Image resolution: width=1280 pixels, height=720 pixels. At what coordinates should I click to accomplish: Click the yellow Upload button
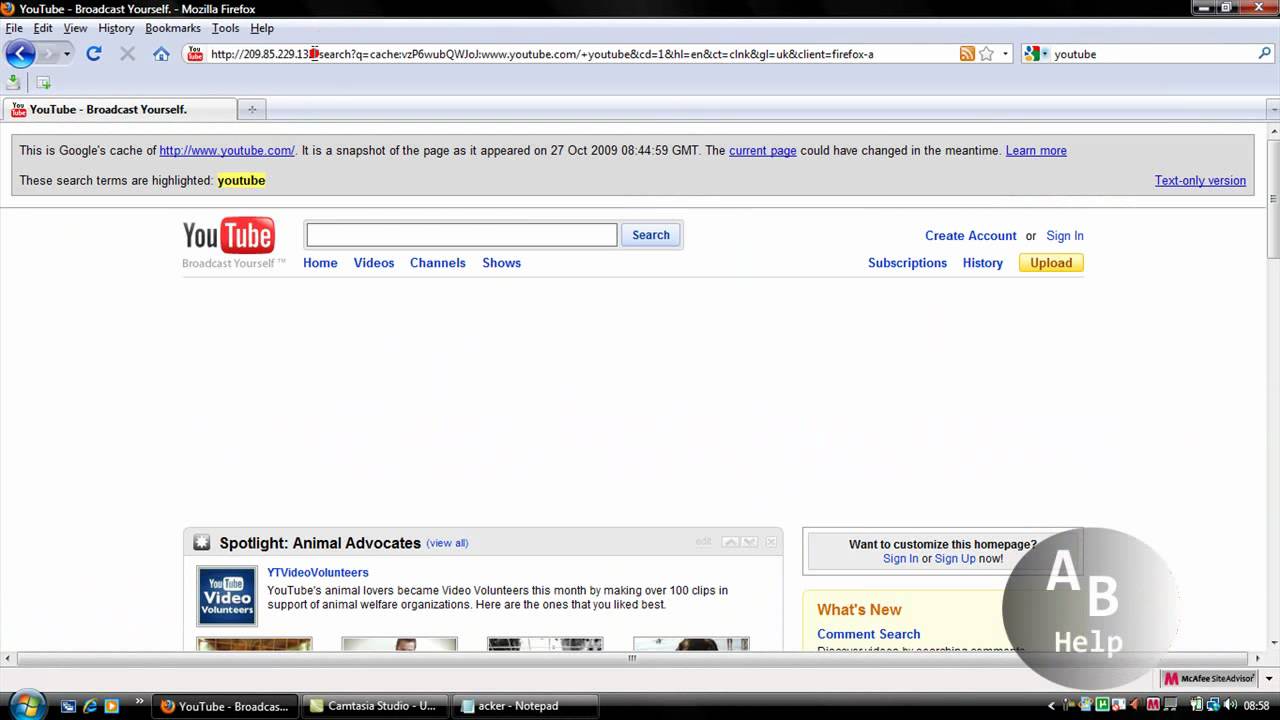pyautogui.click(x=1051, y=263)
